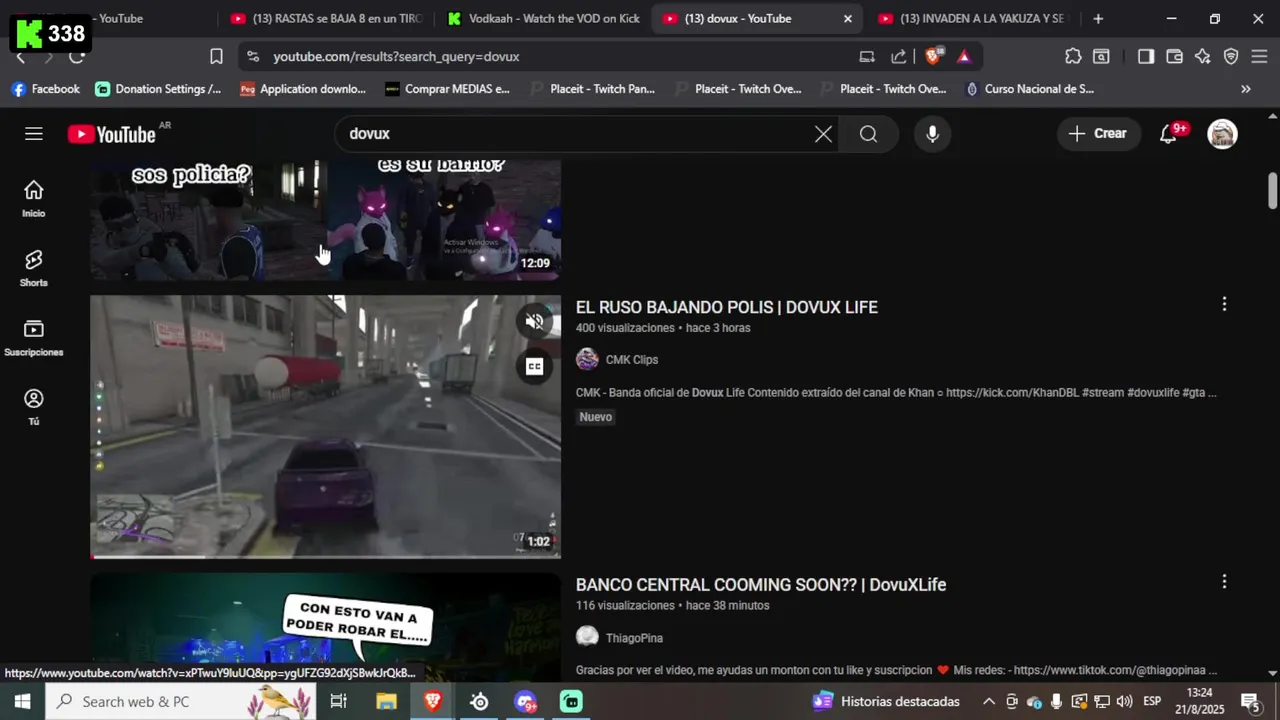Open the Facebook bookmark
Viewport: 1280px width, 720px height.
click(x=45, y=89)
